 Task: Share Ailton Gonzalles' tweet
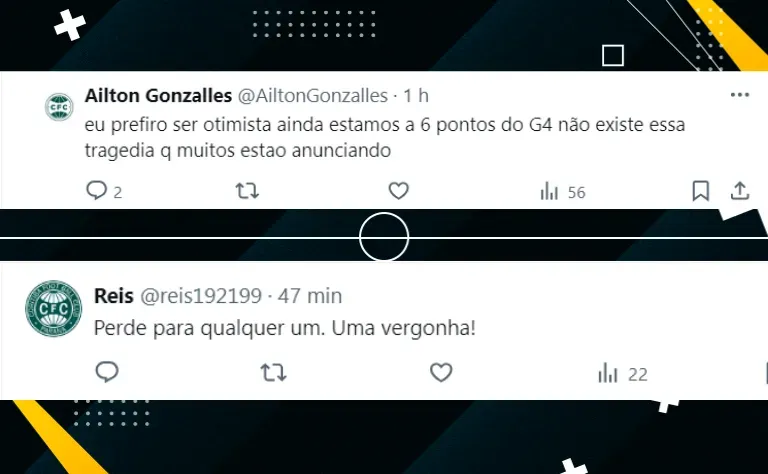740,190
